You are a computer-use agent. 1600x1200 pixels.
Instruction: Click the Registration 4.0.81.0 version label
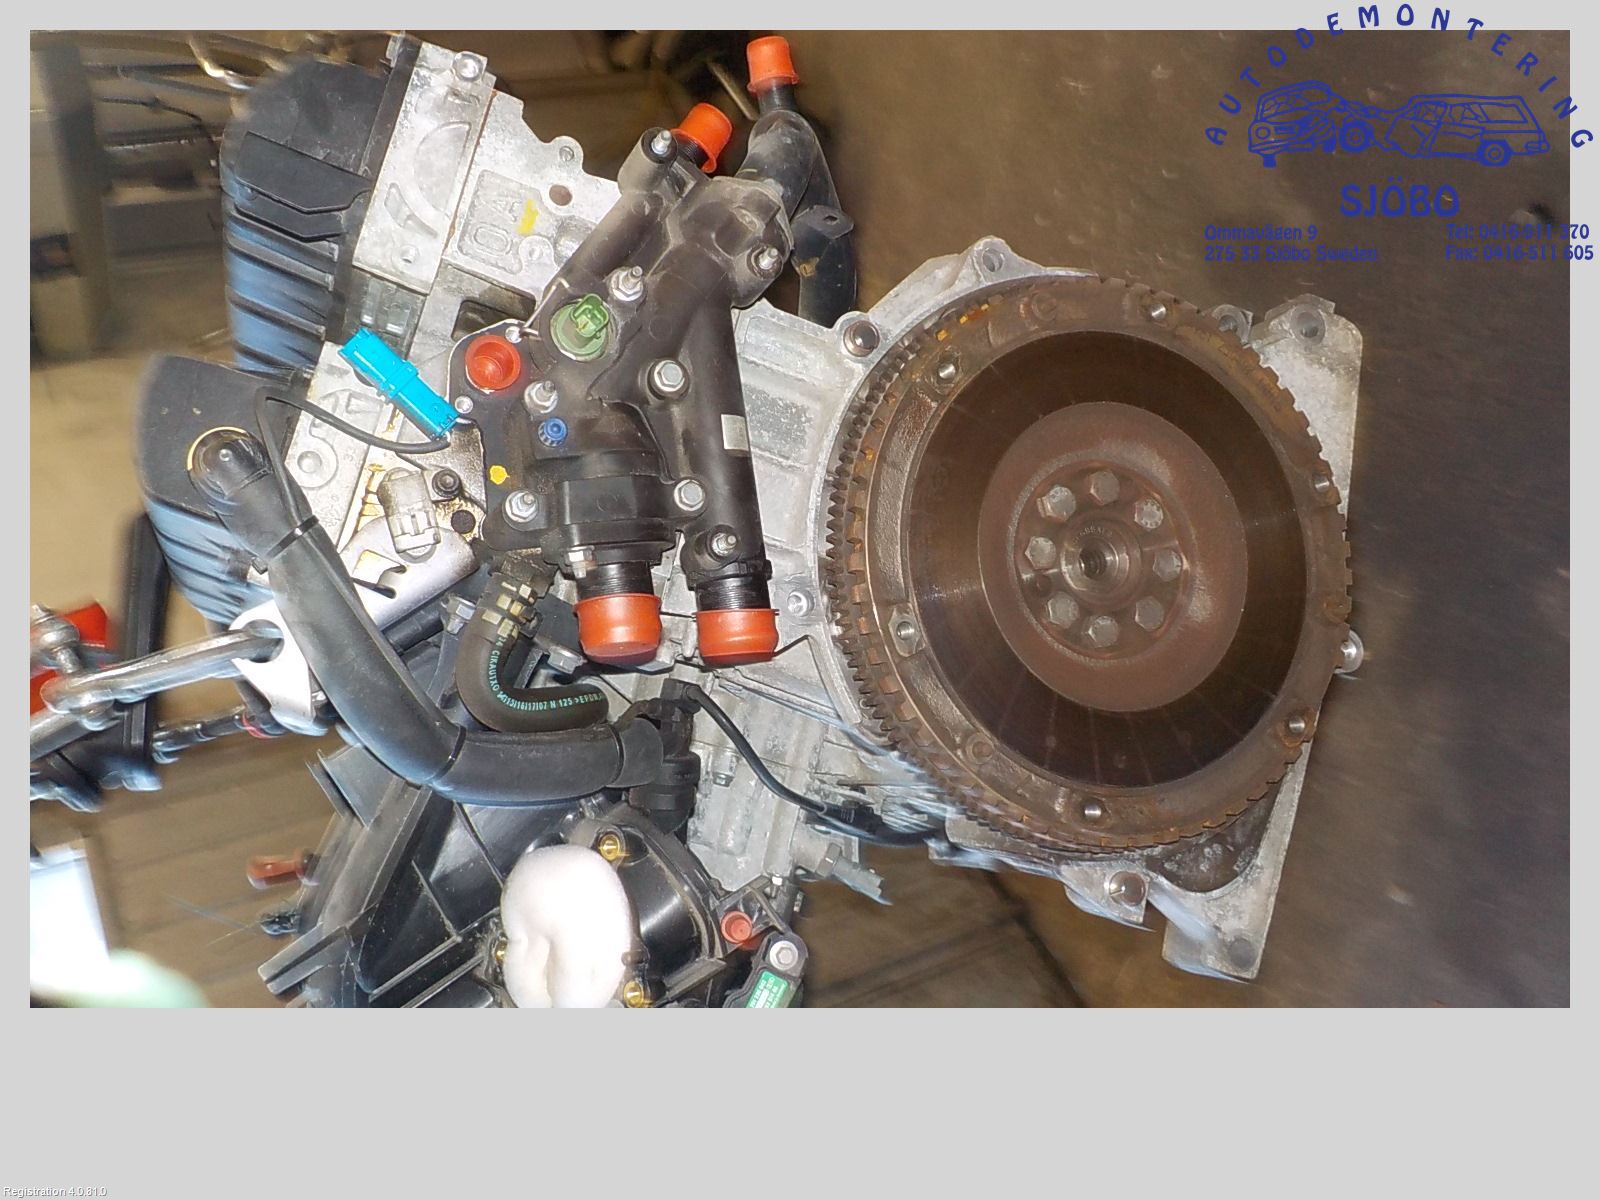54,1192
